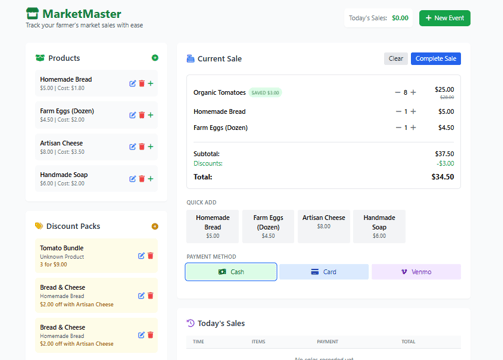Click the ITEMS column header
503x360 pixels.
click(x=258, y=342)
